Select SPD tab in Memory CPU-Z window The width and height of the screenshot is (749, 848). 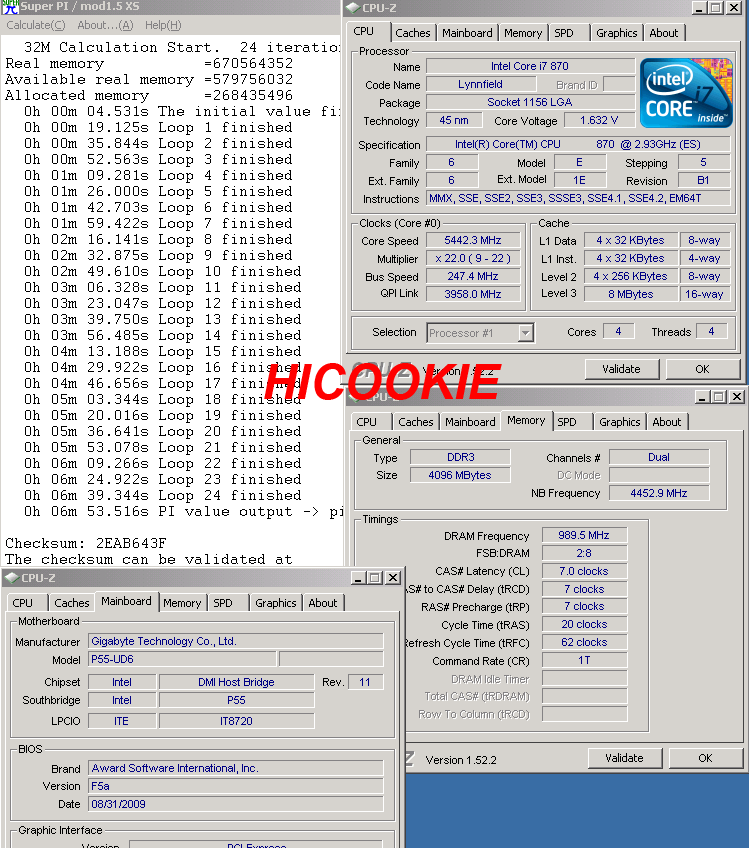coord(567,422)
